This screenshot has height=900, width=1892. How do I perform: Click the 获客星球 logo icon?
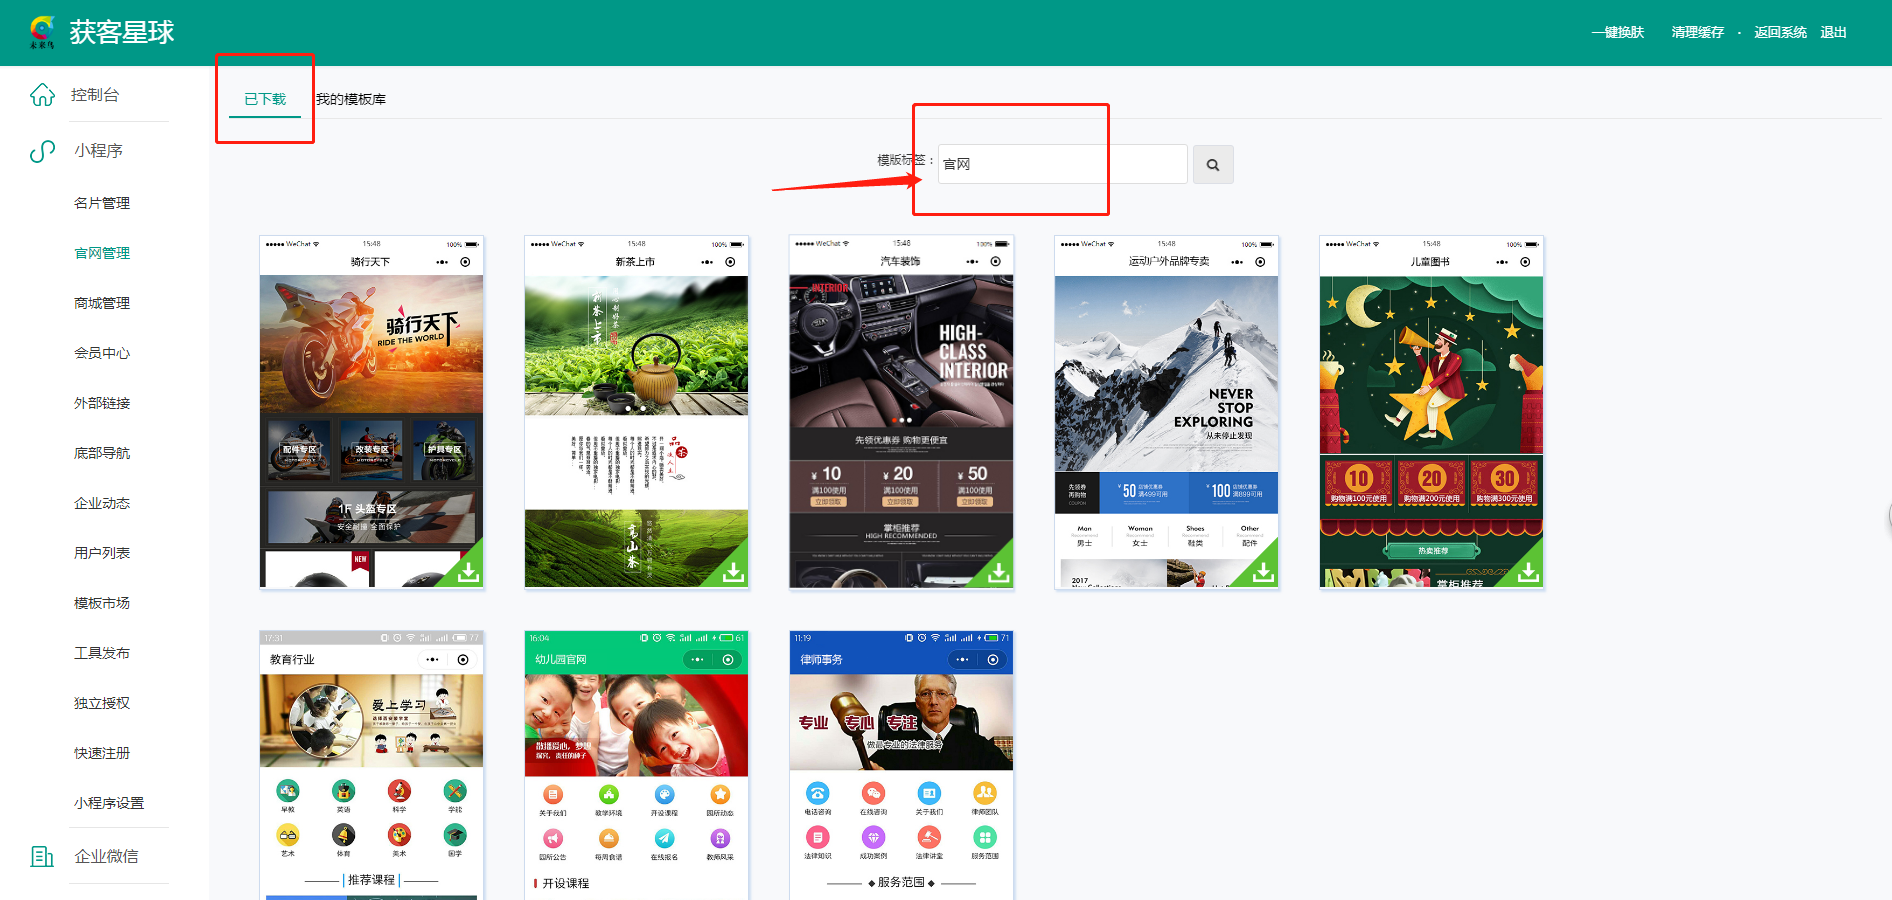[42, 32]
